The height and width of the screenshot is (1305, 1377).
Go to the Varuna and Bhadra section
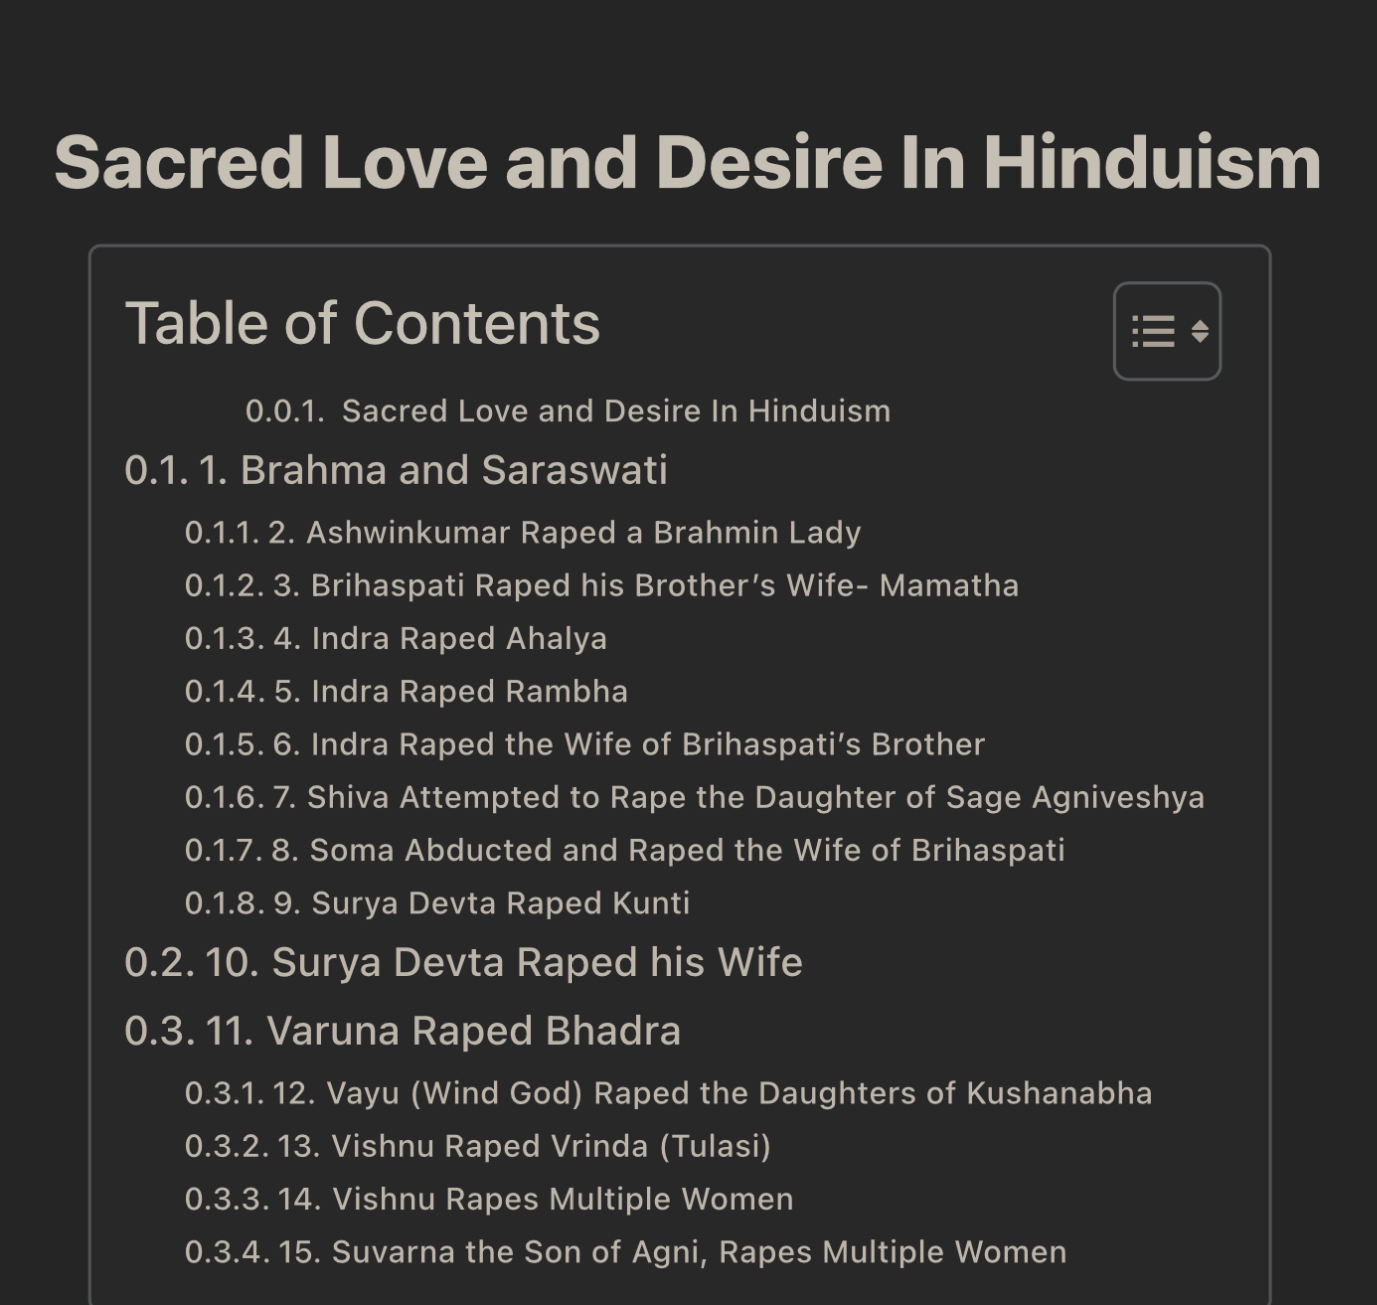tap(402, 1031)
